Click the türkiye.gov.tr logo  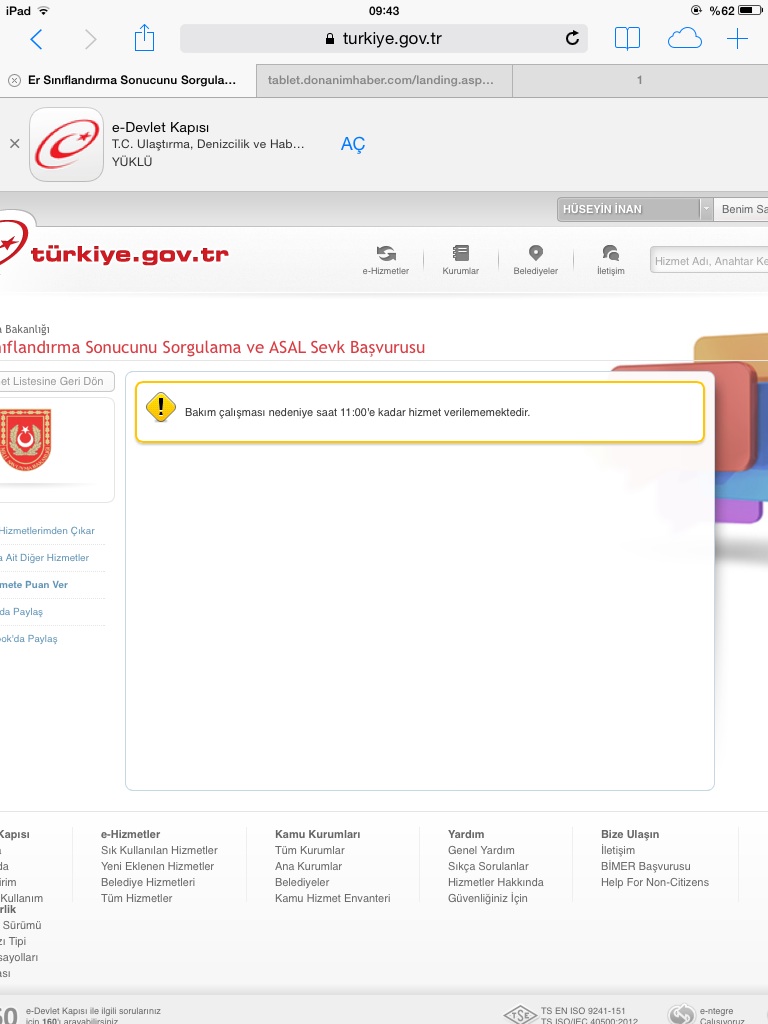114,251
